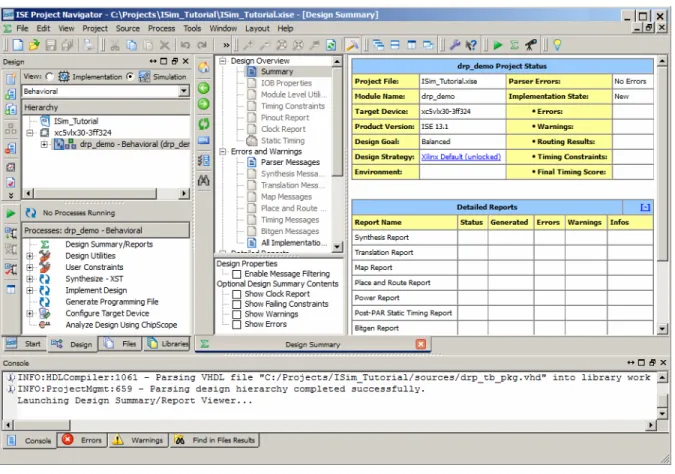Click the Copy toolbar icon
The image size is (675, 474).
coord(131,45)
